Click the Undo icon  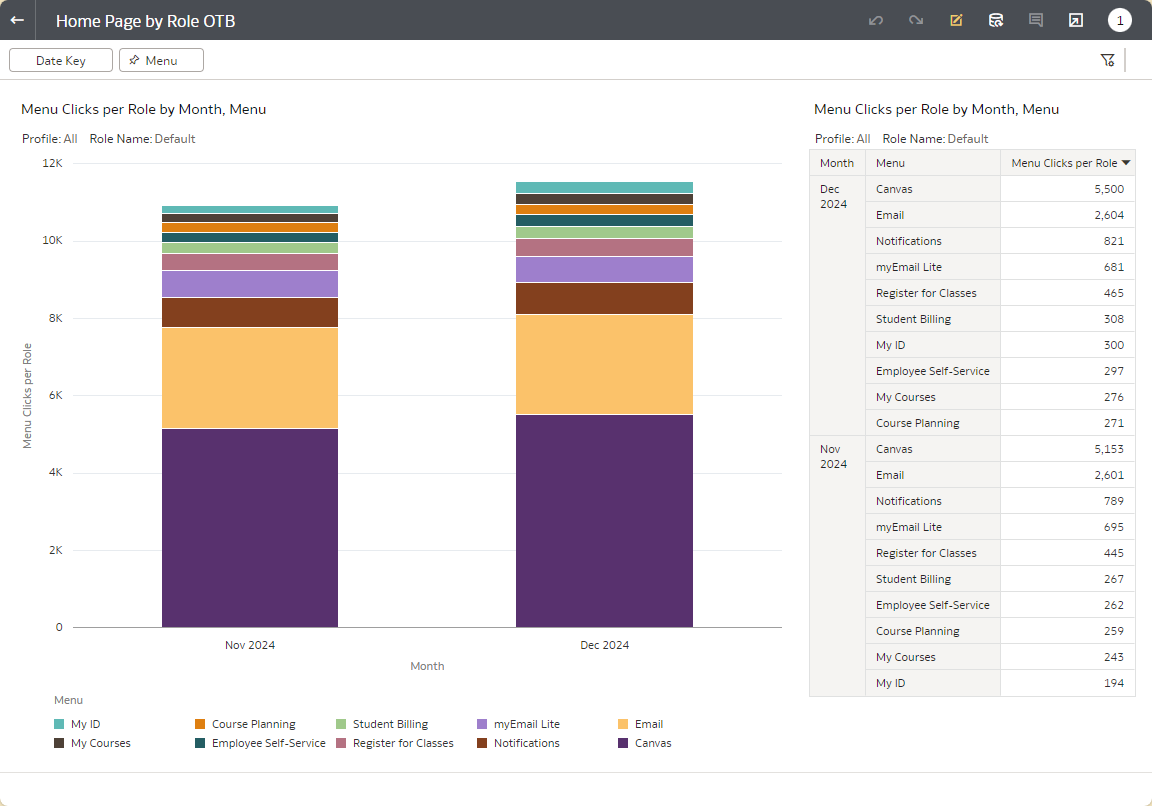point(876,20)
